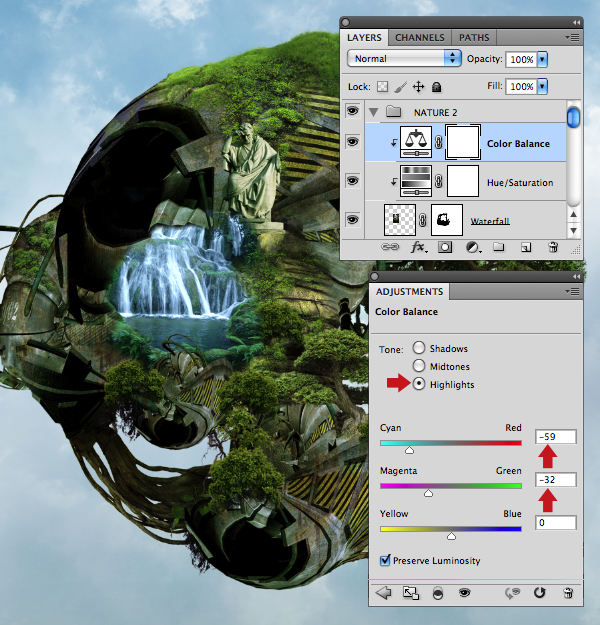Select NATURE 2 group name
Image resolution: width=600 pixels, height=625 pixels.
[x=435, y=113]
